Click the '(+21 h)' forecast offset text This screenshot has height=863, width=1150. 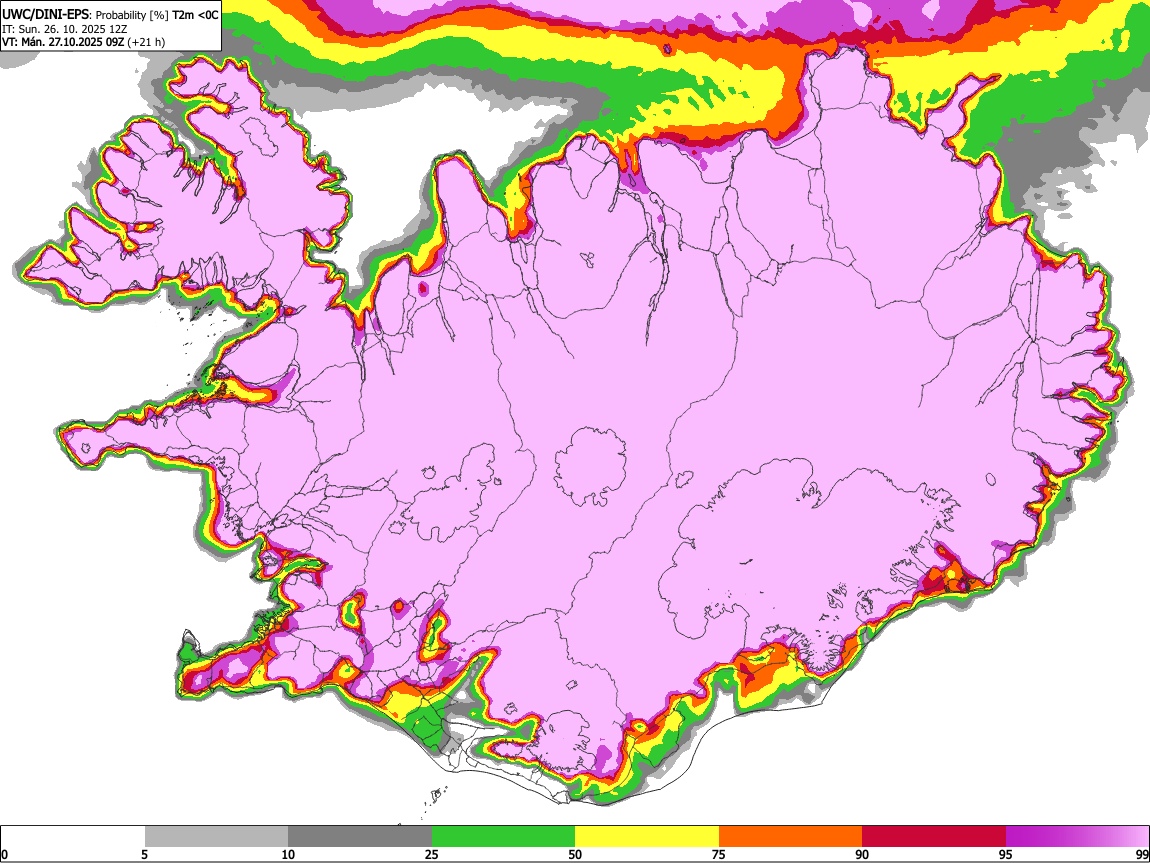(146, 42)
